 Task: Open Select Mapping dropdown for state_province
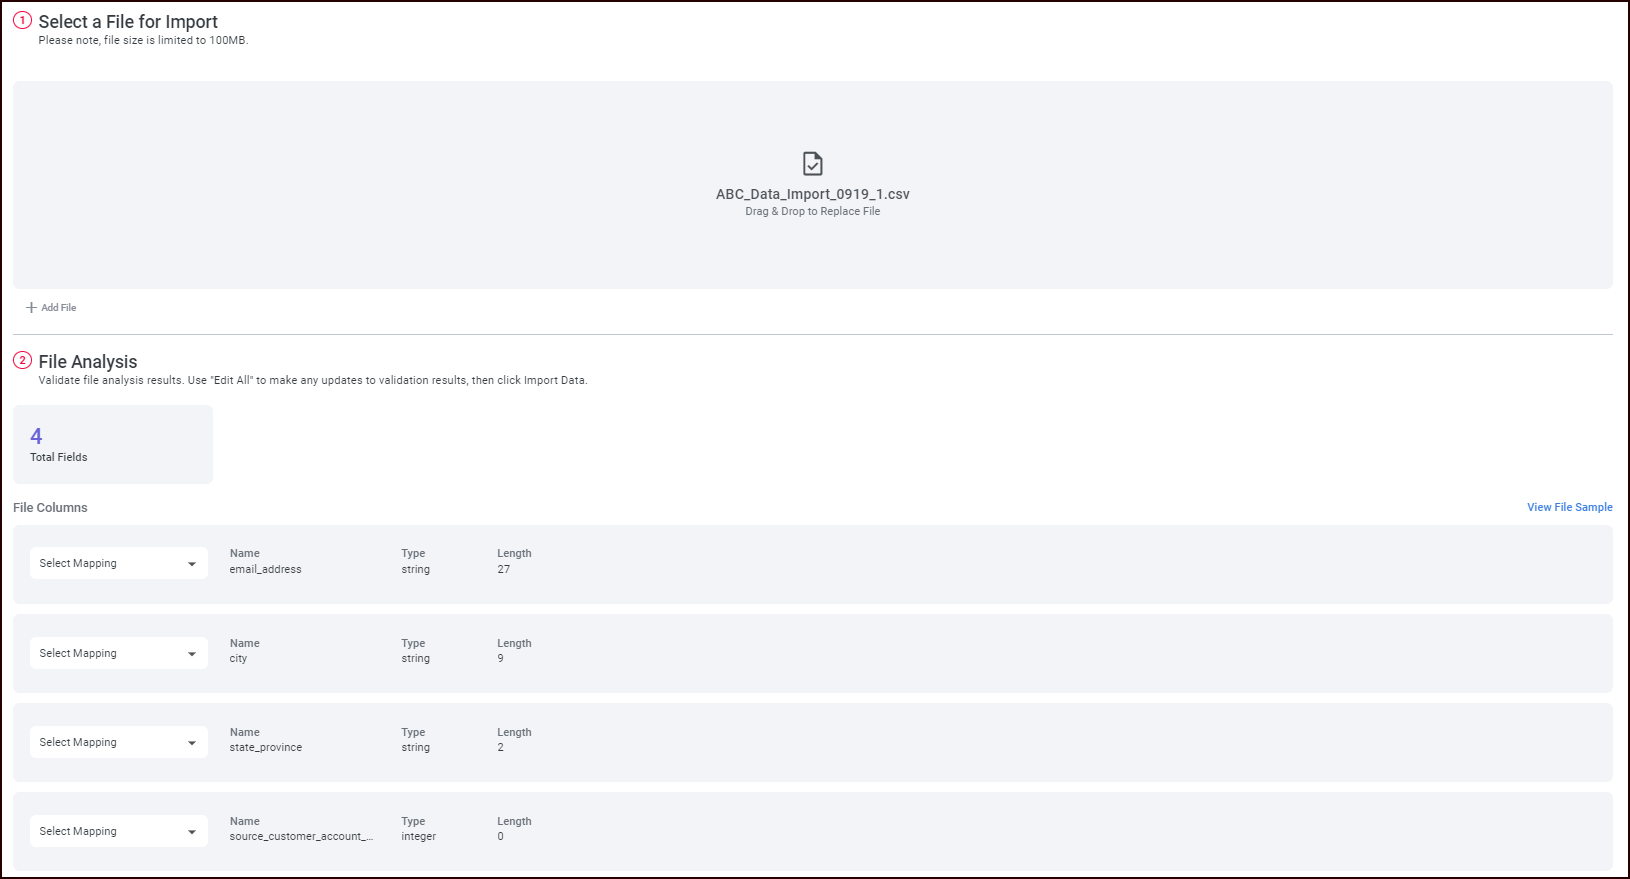click(x=118, y=742)
